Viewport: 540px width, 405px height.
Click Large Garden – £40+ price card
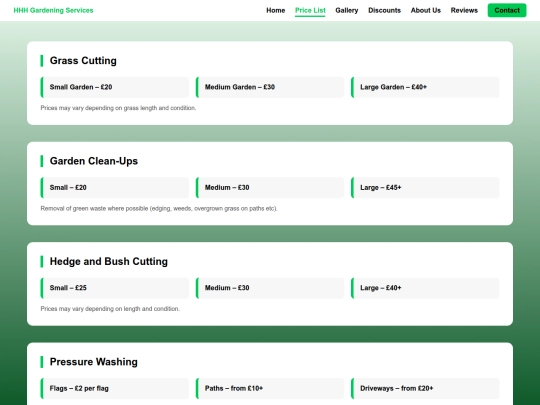tap(425, 87)
